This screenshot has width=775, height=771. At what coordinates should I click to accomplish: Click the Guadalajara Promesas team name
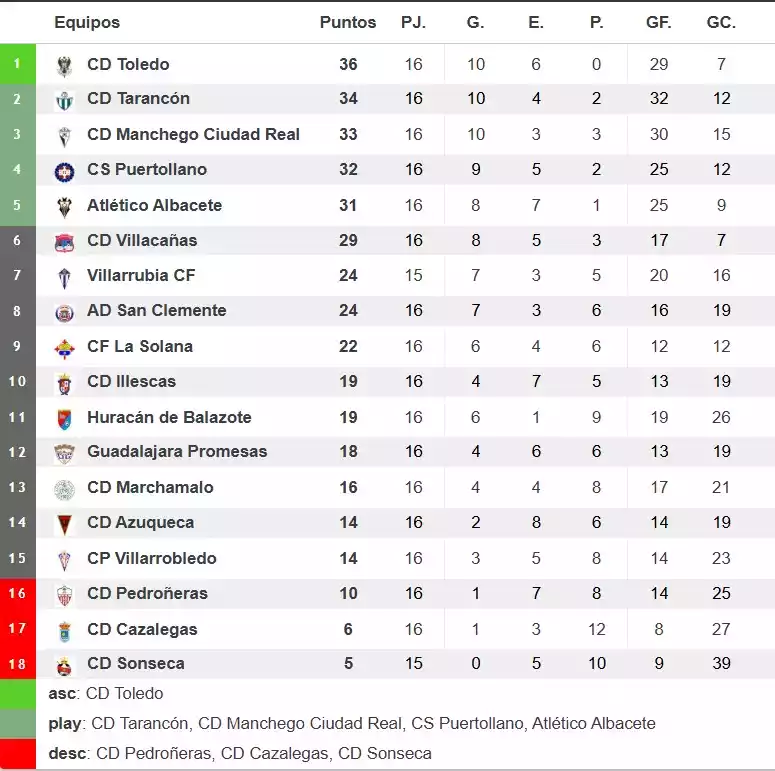[177, 451]
